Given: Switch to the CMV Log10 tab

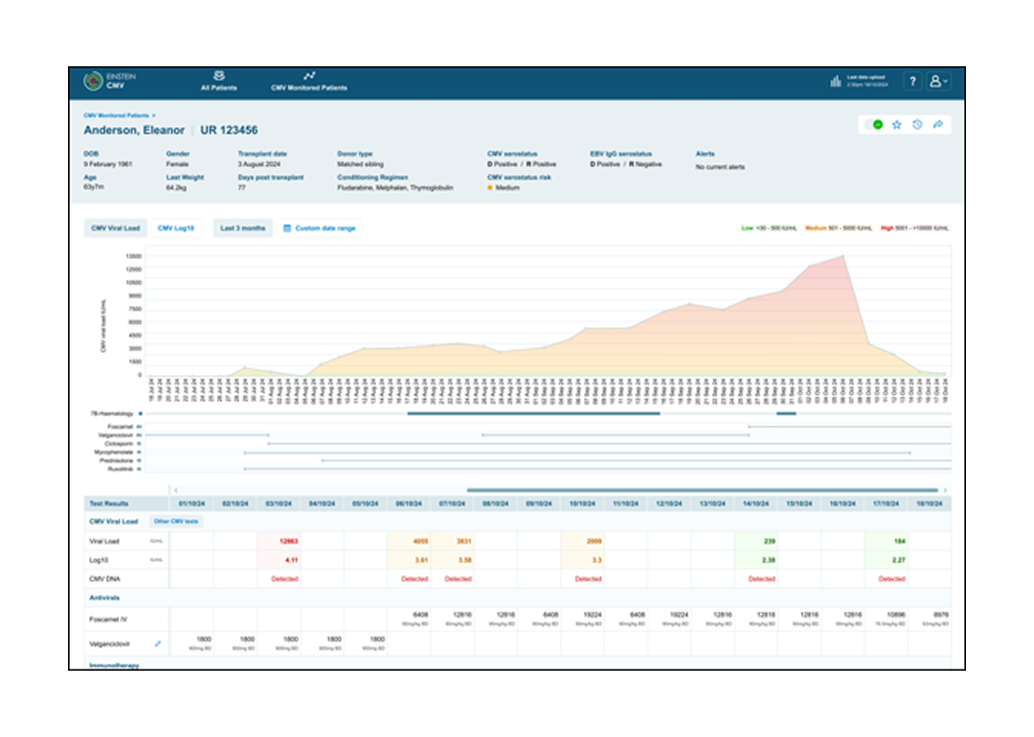Looking at the screenshot, I should click(176, 228).
